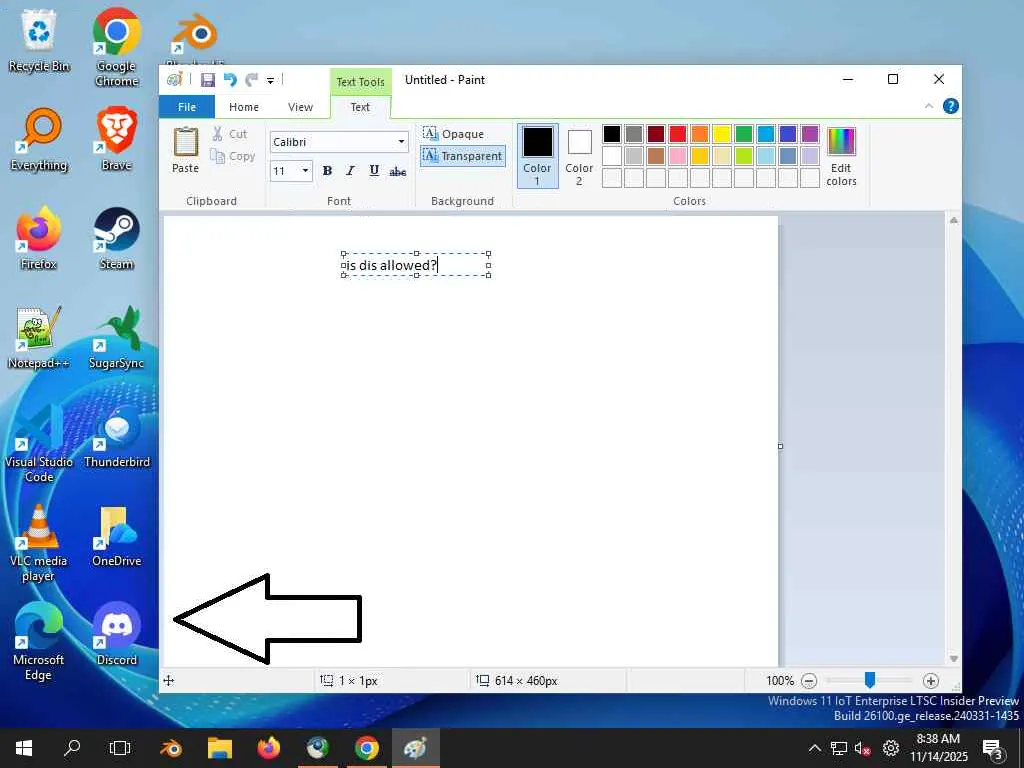1024x768 pixels.
Task: Toggle Bold formatting
Action: 327,171
